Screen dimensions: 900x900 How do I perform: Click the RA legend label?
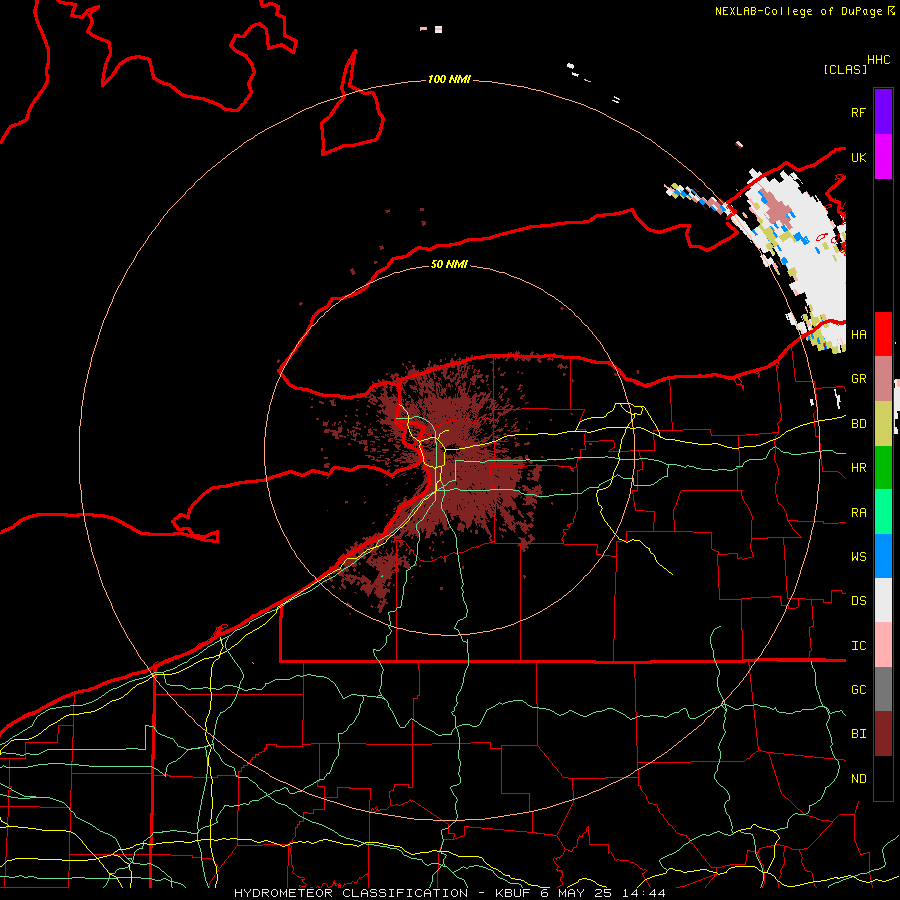pyautogui.click(x=858, y=512)
